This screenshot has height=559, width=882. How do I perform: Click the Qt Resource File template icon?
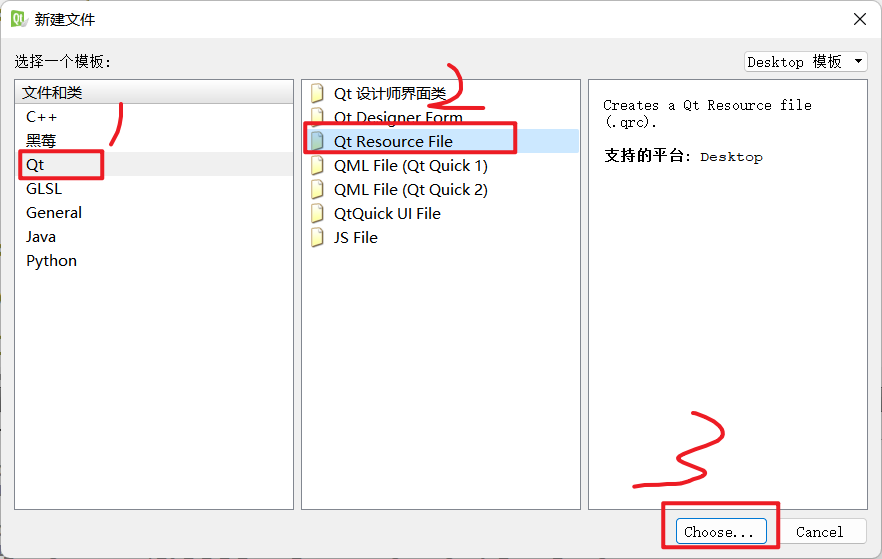tap(318, 141)
